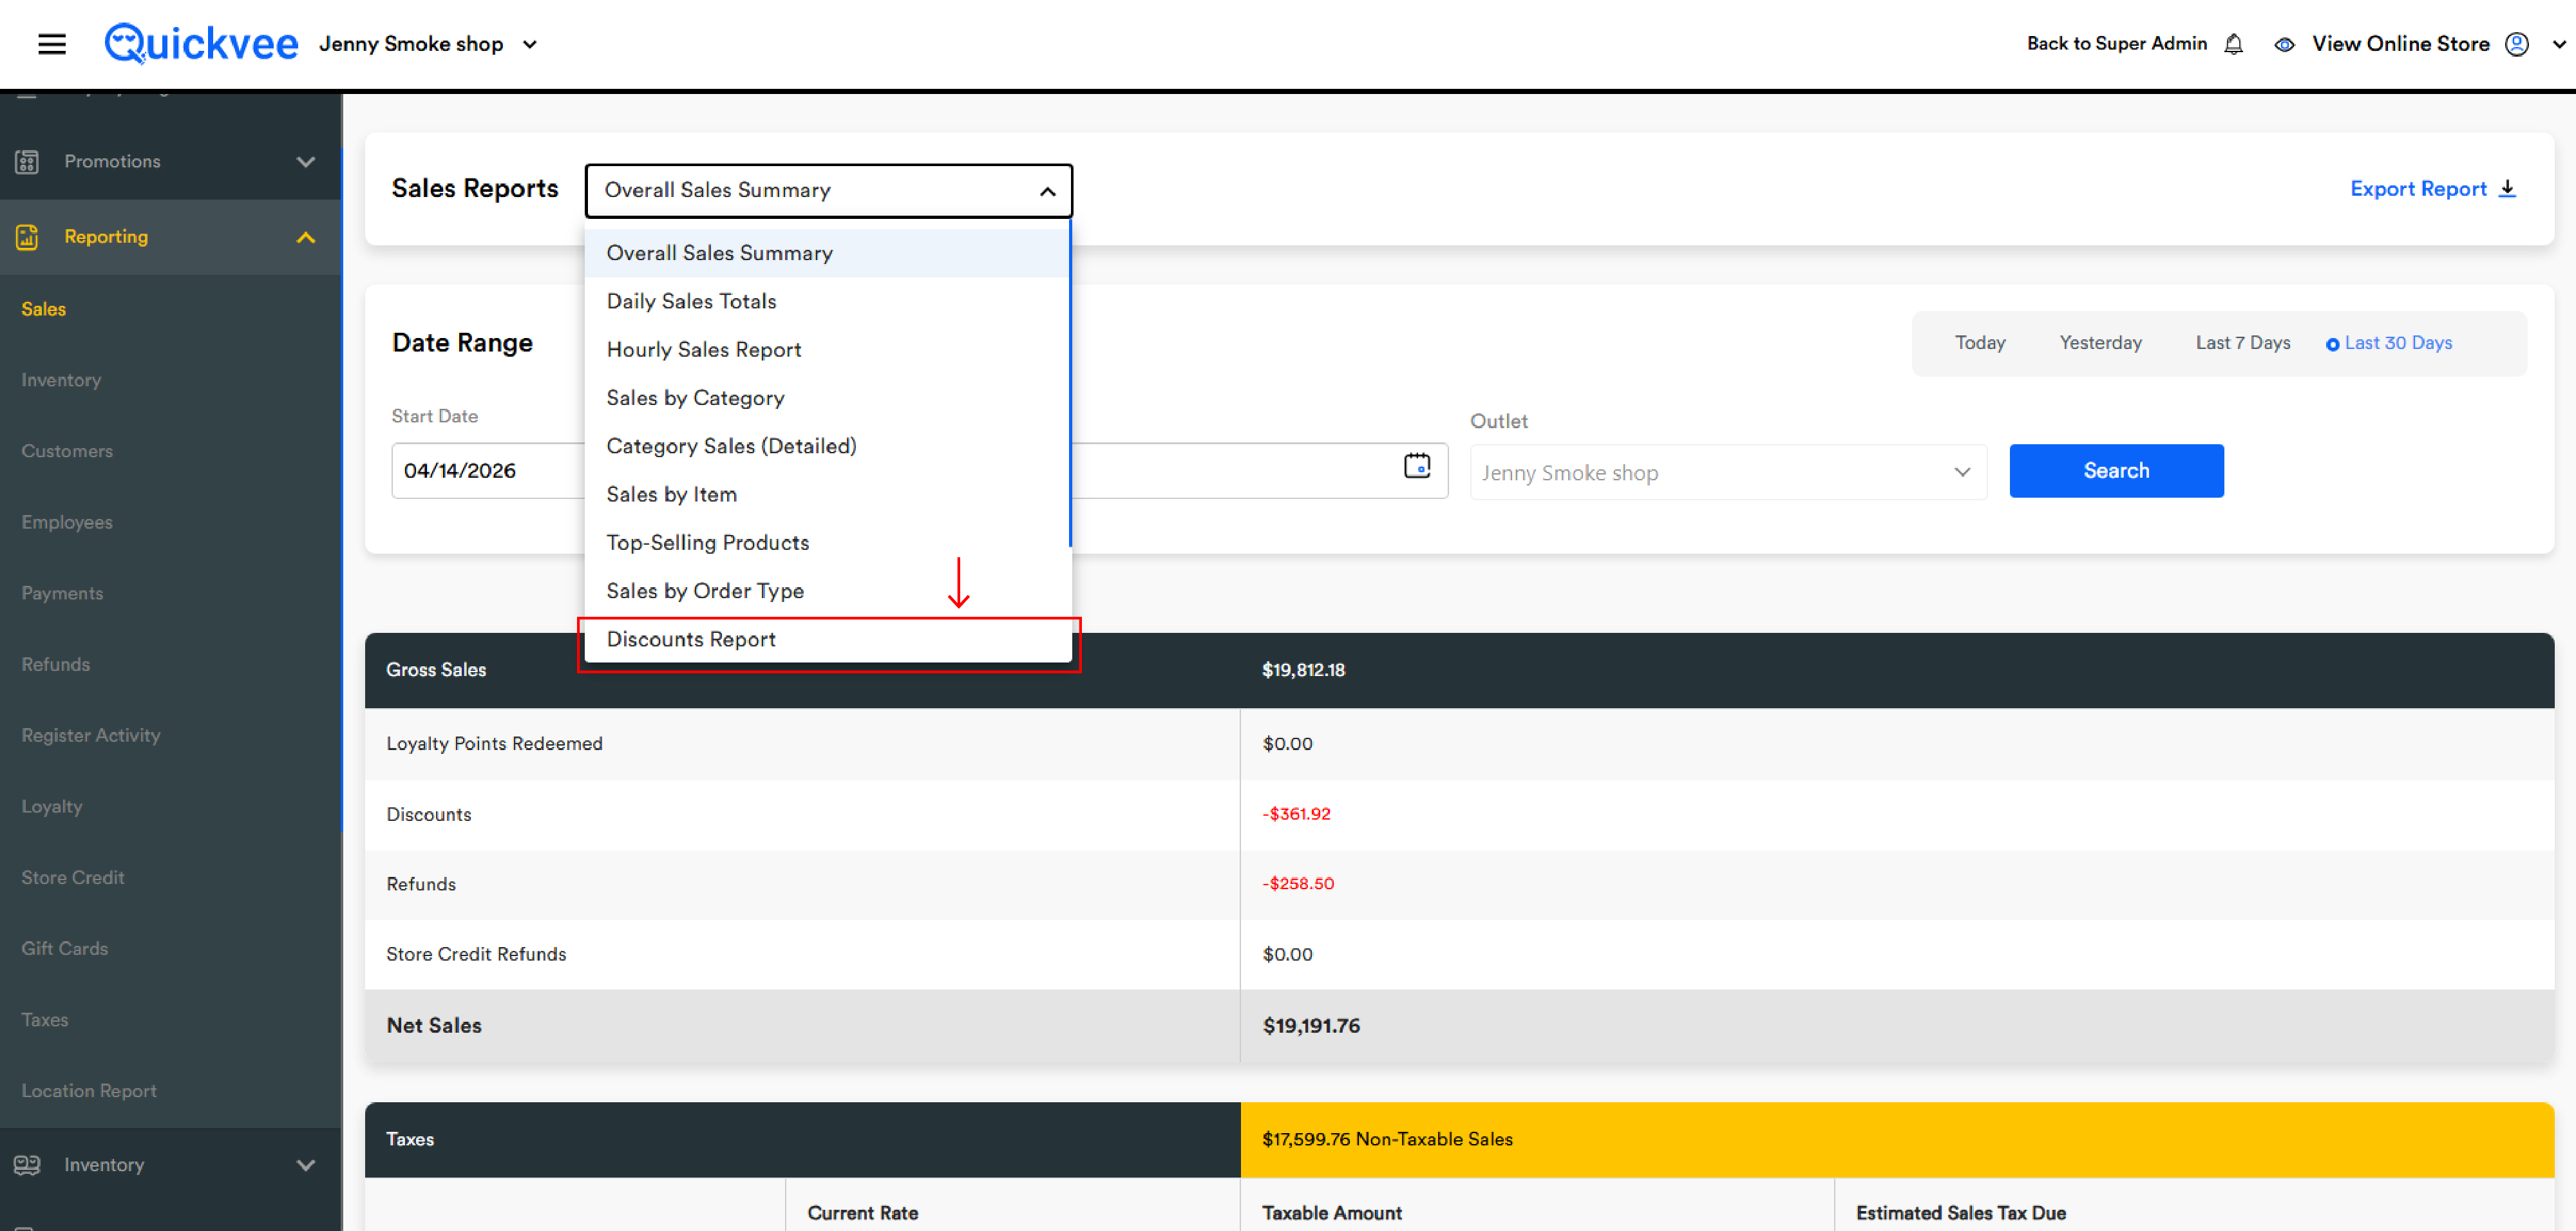
Task: Click the Net Sales total $19,191.76
Action: [x=1311, y=1026]
